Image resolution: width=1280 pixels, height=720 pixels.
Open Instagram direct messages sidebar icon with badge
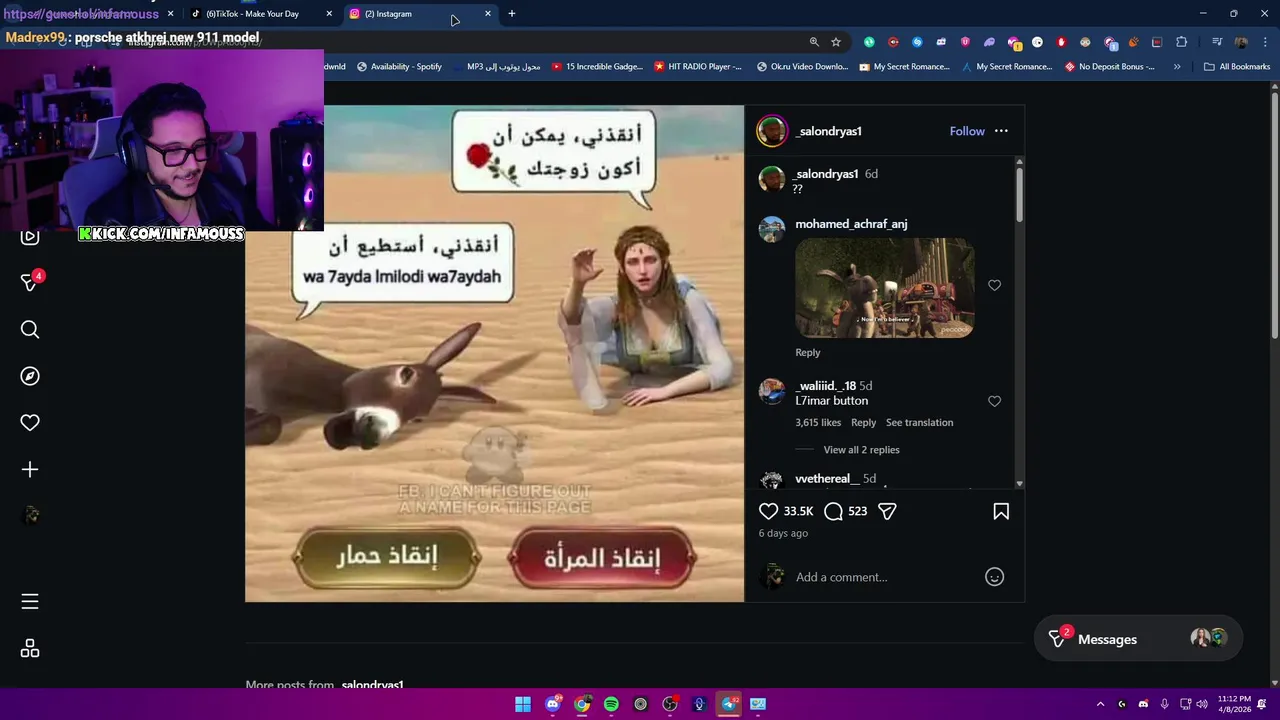point(30,282)
